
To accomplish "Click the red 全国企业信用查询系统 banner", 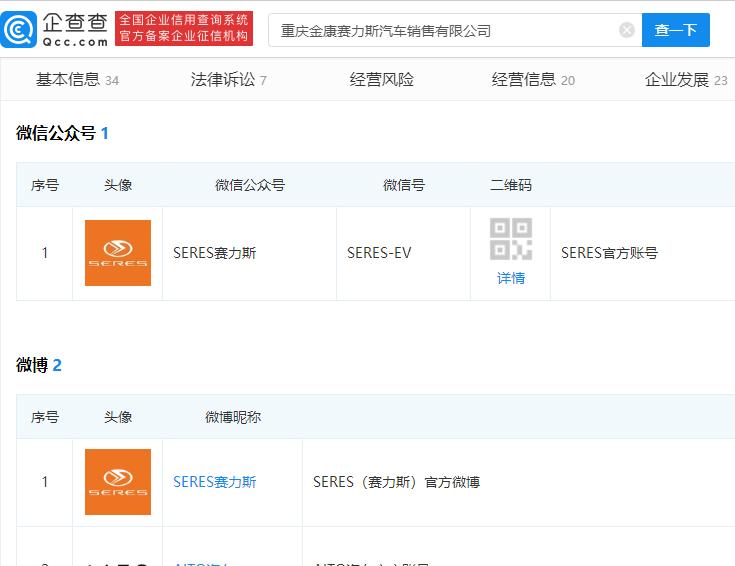I will (184, 28).
